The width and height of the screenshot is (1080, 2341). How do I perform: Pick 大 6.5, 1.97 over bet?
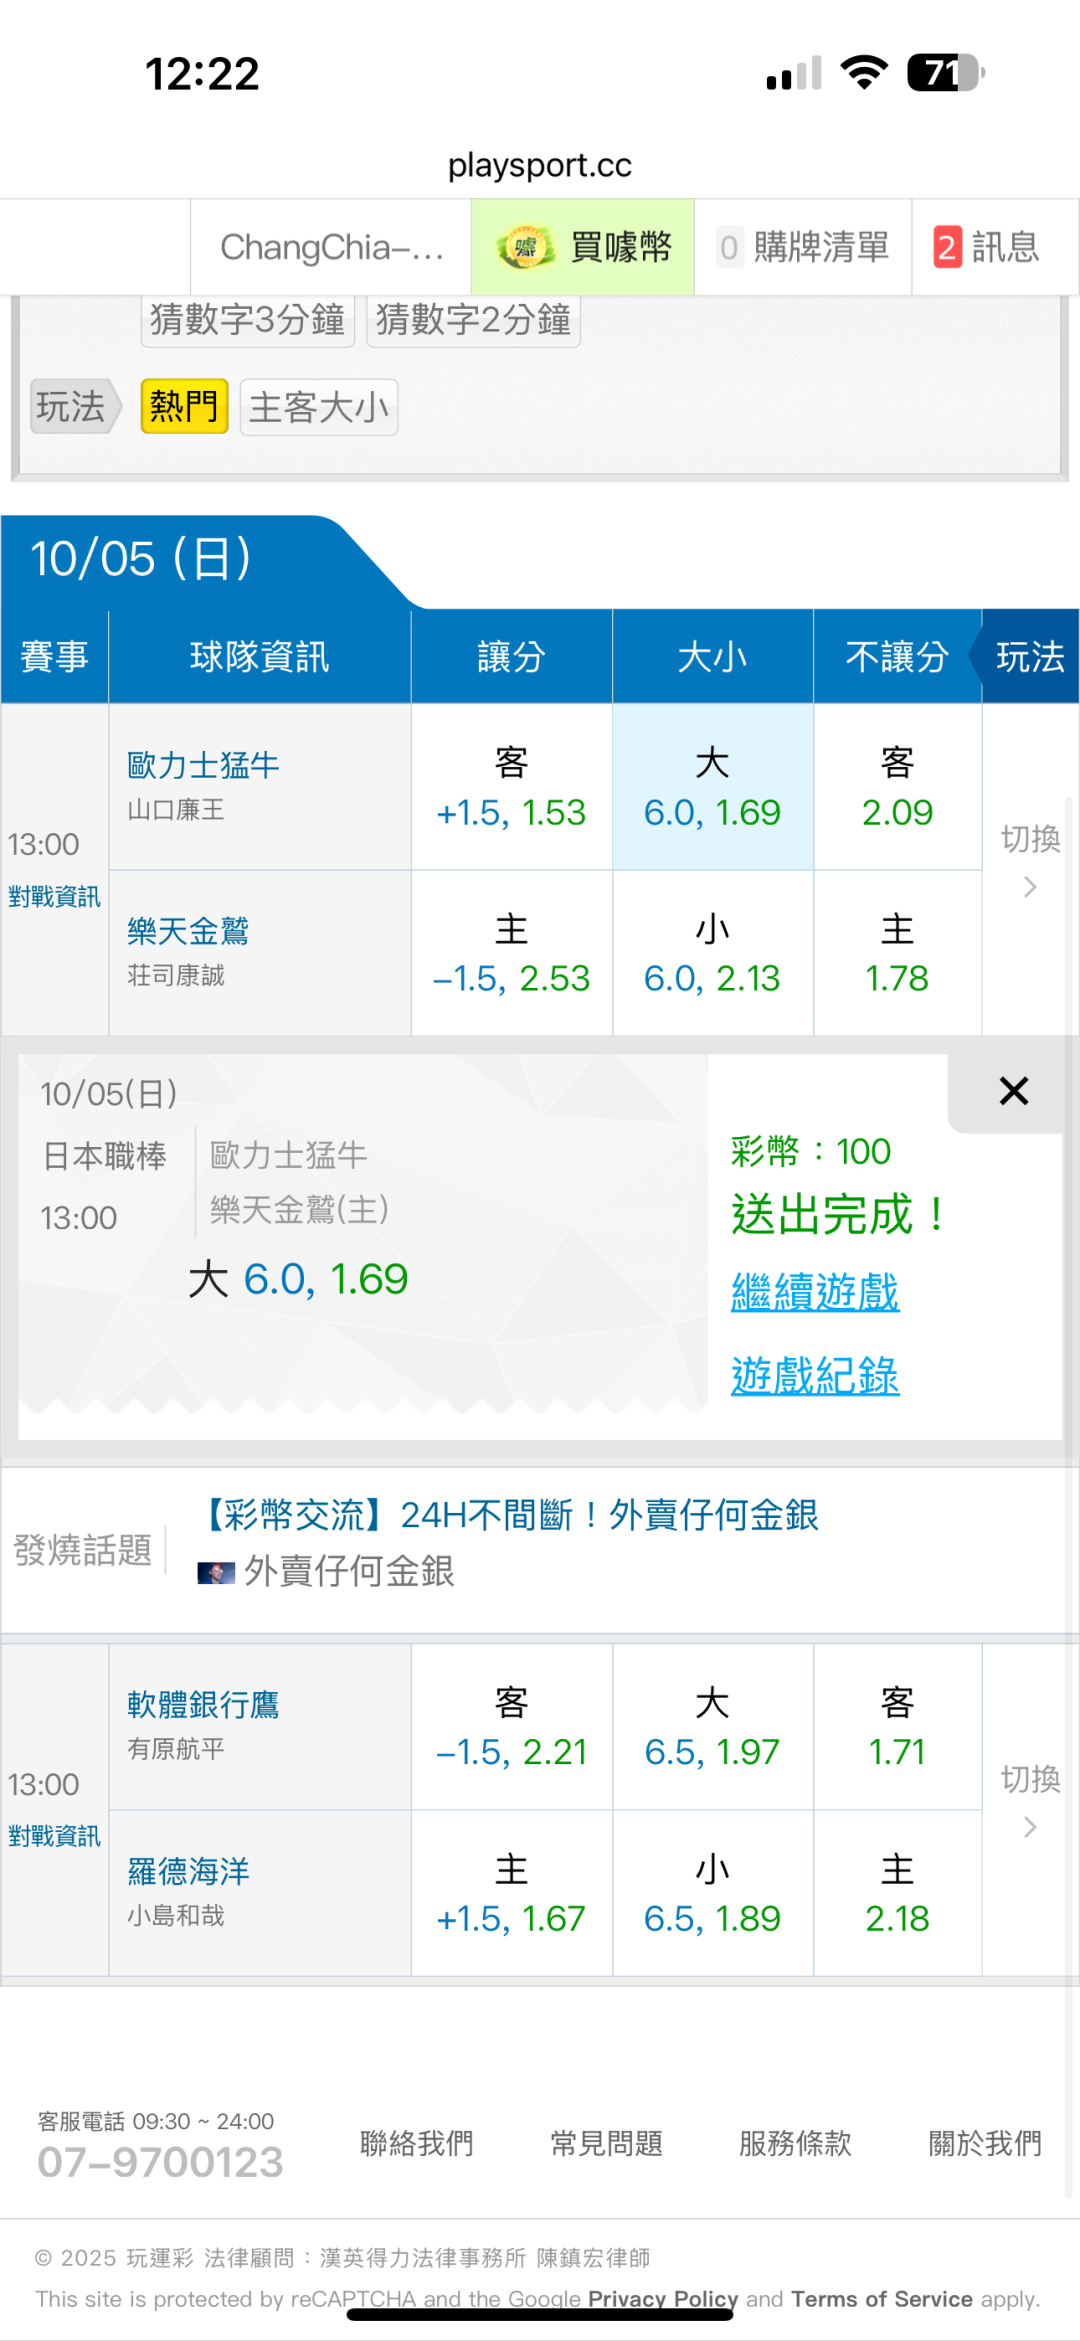coord(712,1727)
